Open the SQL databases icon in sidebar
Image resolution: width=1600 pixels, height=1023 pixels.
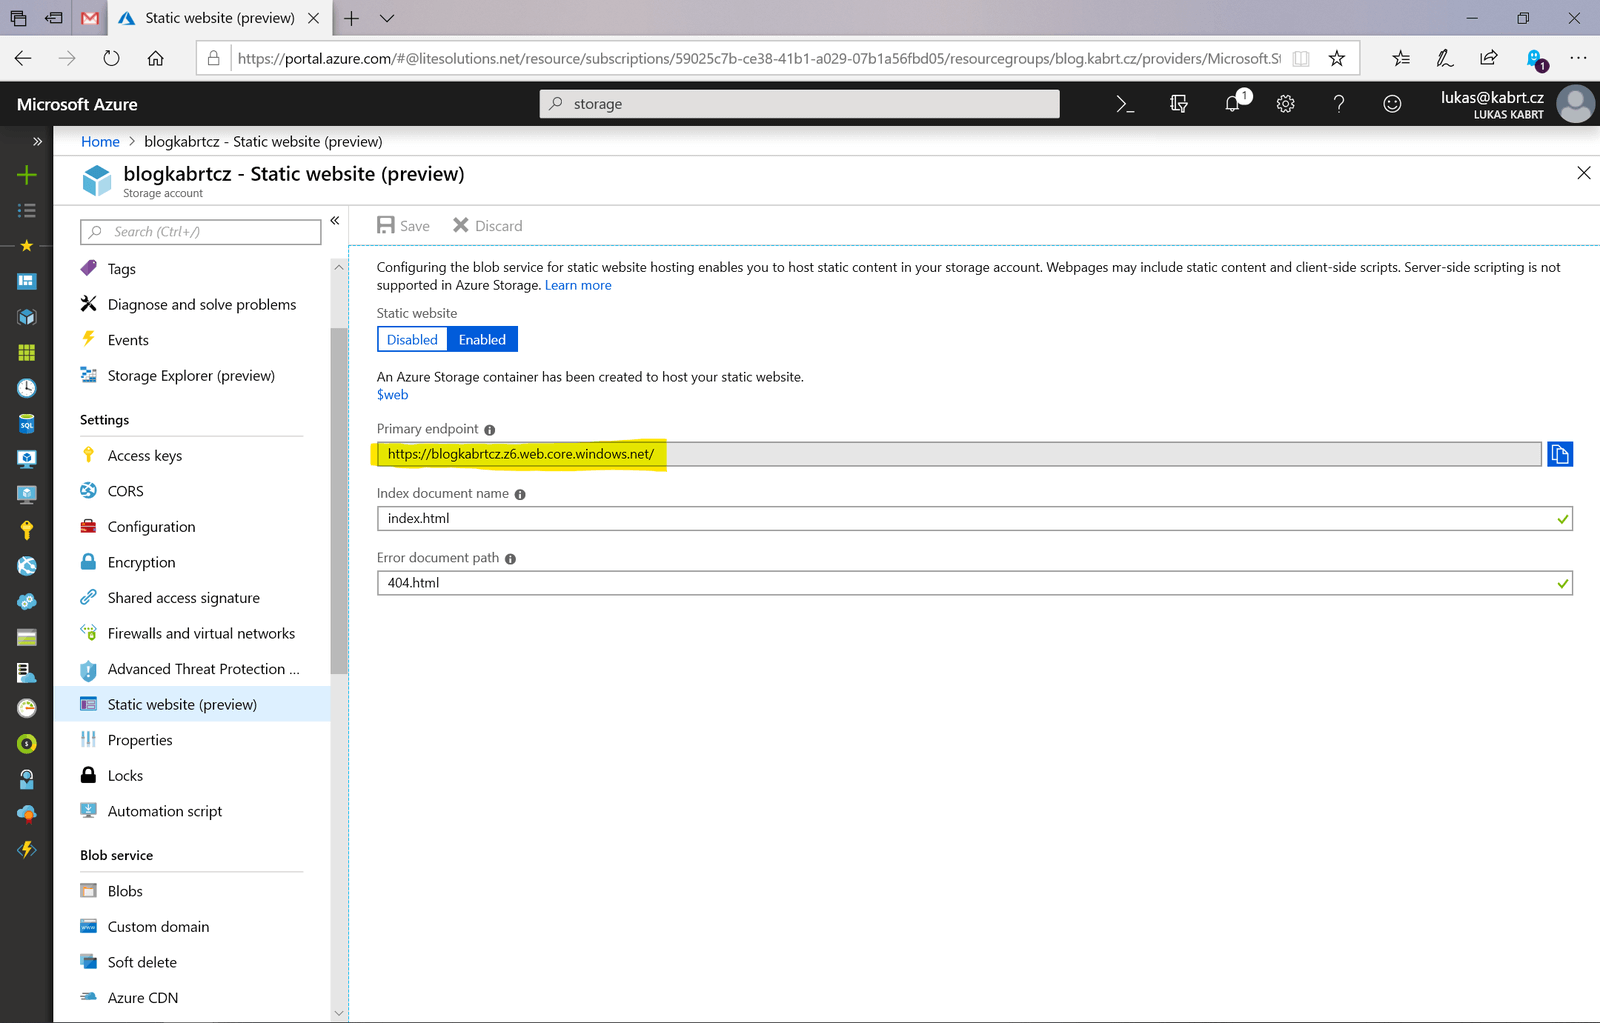27,424
